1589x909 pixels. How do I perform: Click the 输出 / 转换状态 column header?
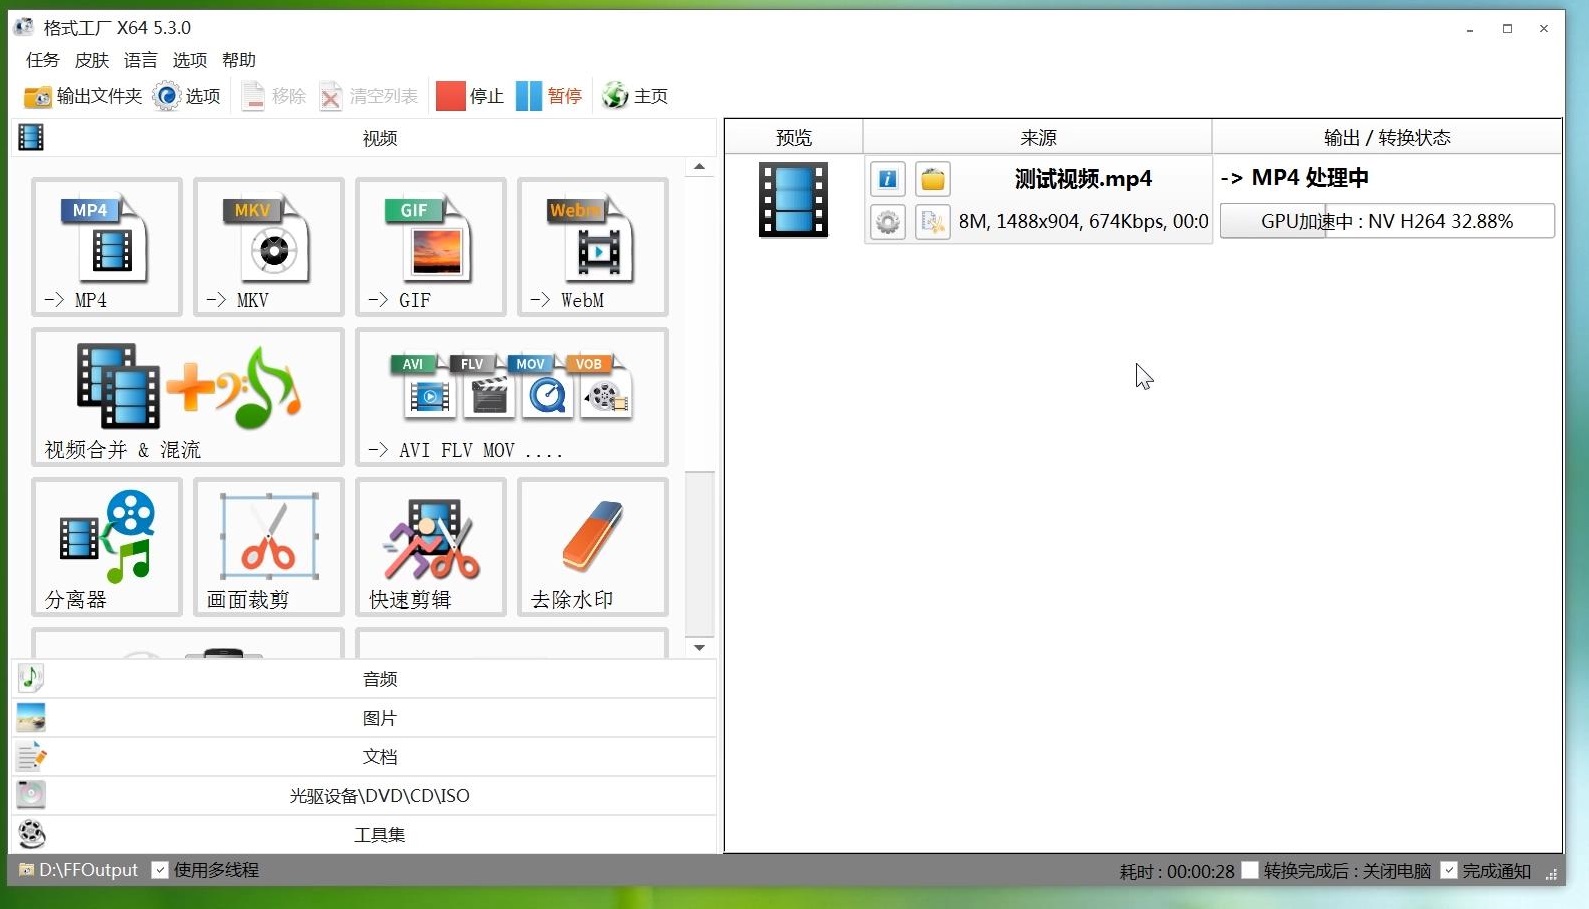point(1387,137)
